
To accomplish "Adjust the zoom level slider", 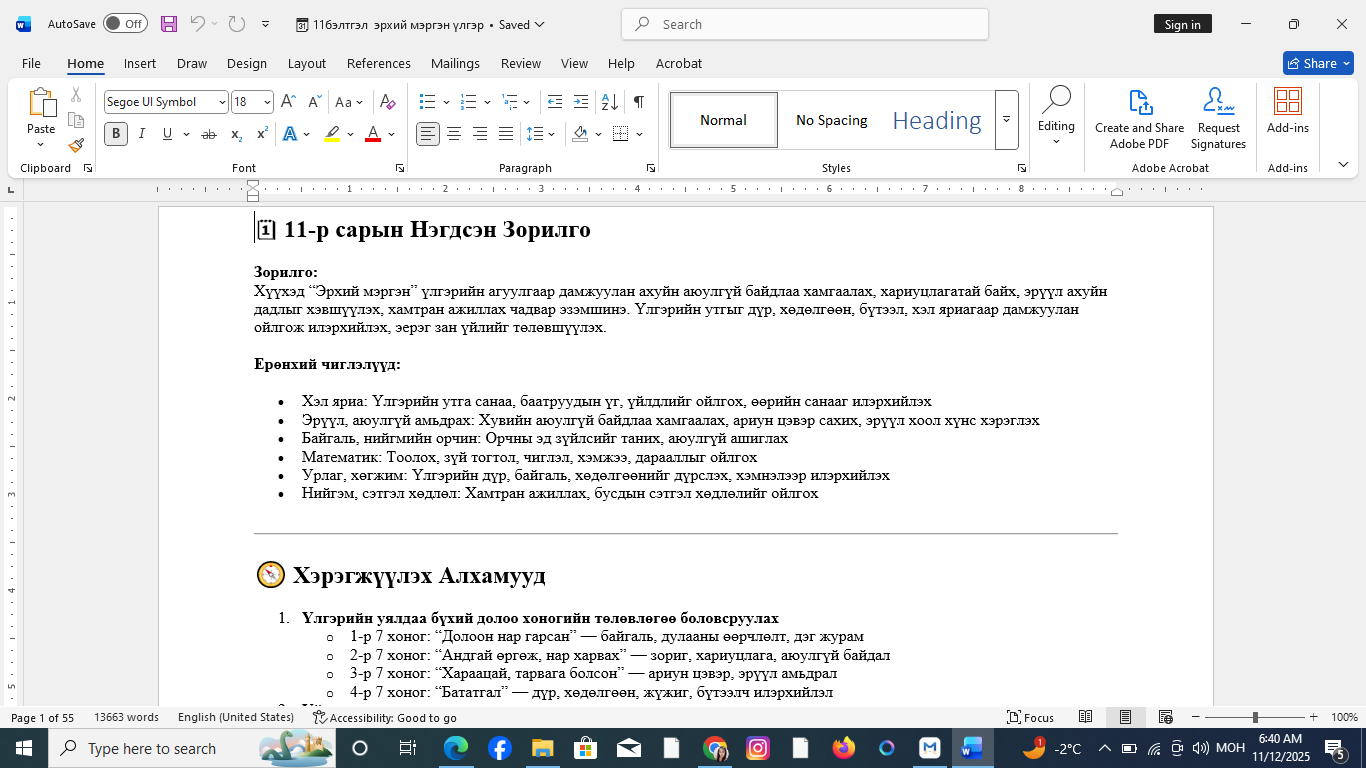I will 1254,717.
